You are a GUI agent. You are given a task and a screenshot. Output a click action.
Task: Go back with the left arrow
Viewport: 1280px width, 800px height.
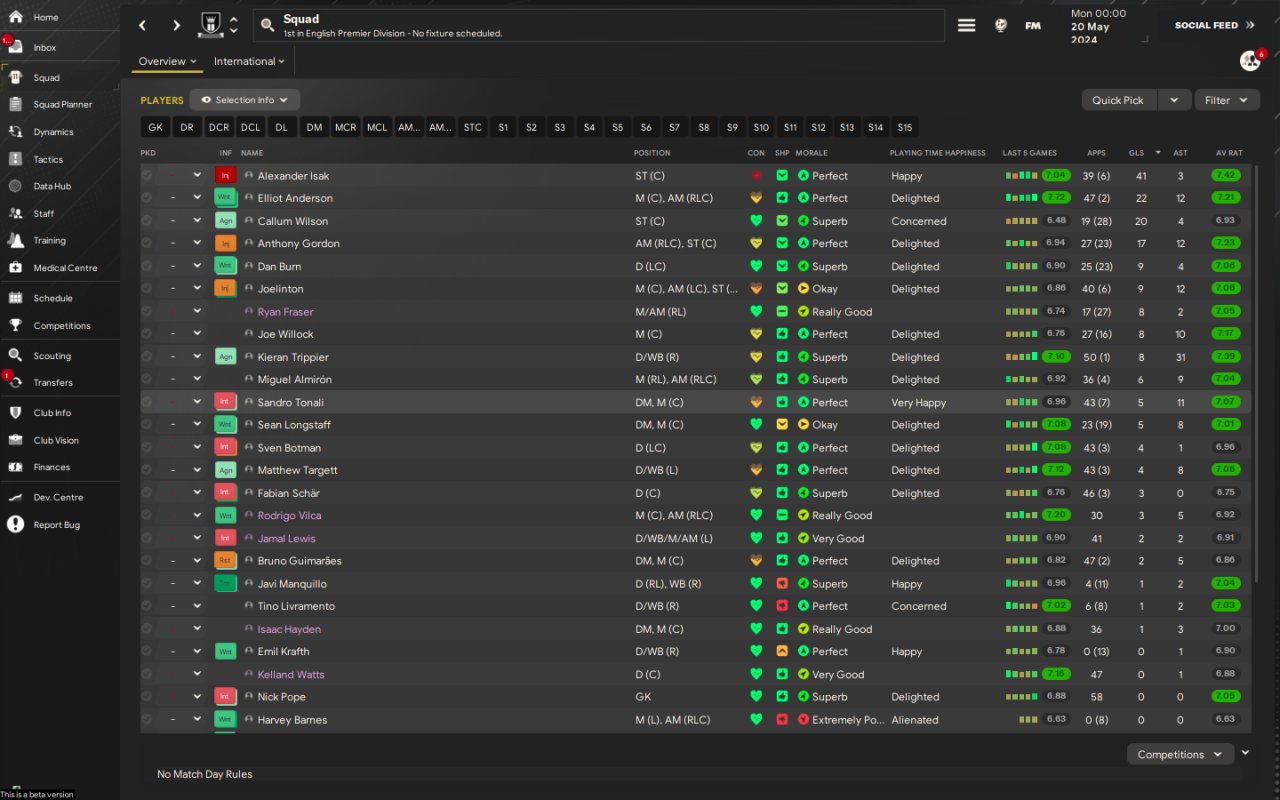pyautogui.click(x=142, y=25)
